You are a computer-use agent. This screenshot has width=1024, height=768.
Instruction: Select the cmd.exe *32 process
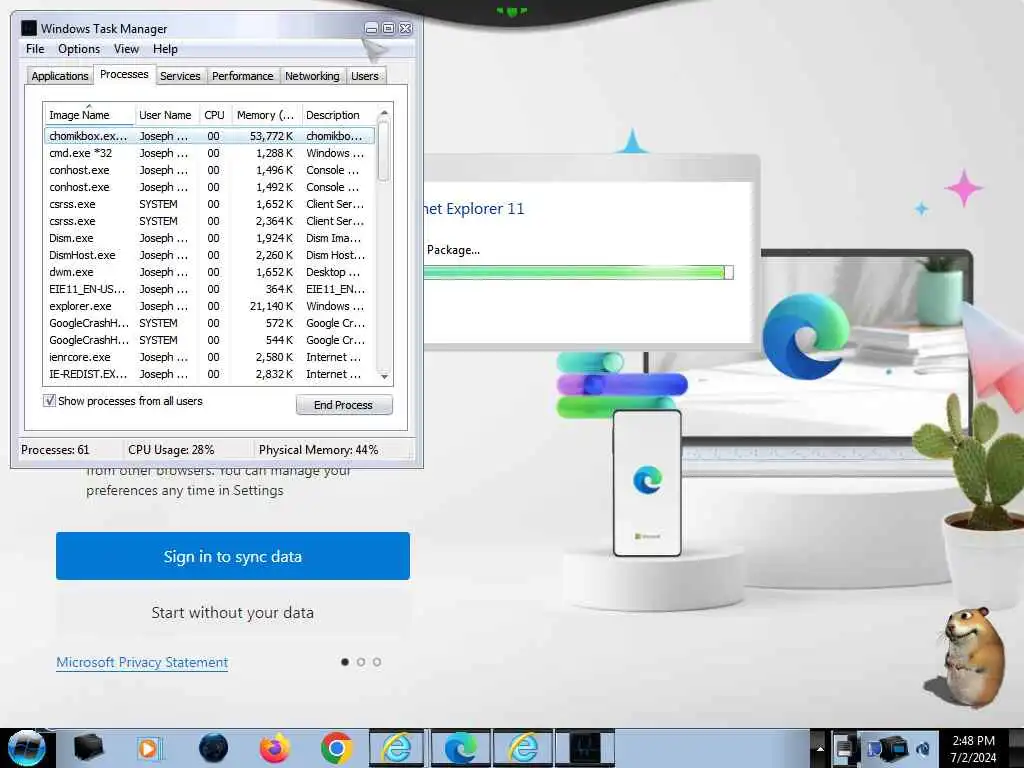tap(210, 153)
